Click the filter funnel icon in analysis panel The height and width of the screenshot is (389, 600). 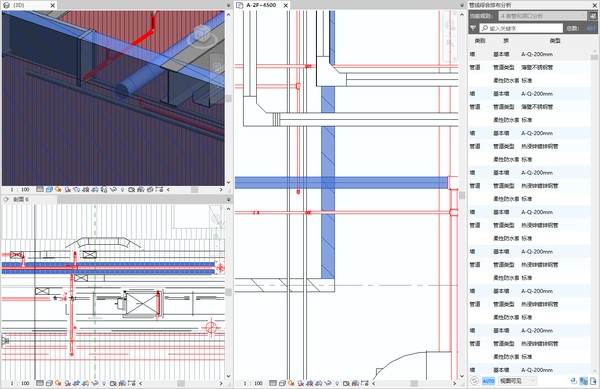[473, 28]
